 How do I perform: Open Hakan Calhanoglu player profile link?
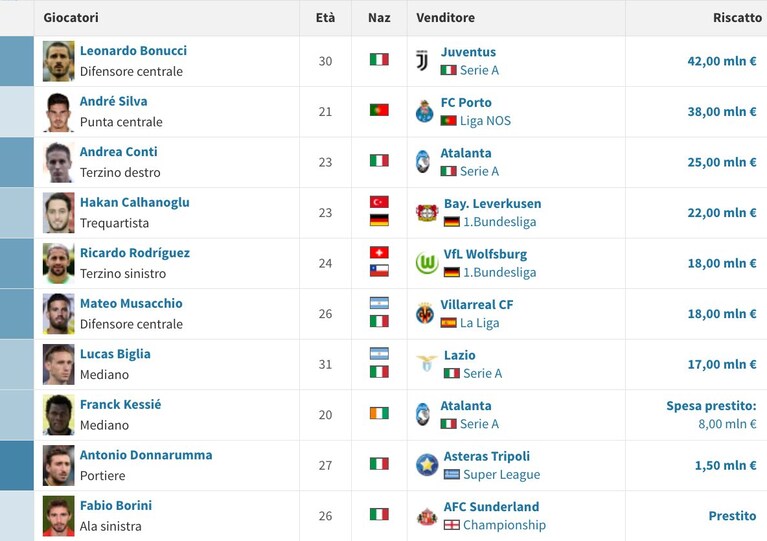pyautogui.click(x=135, y=203)
